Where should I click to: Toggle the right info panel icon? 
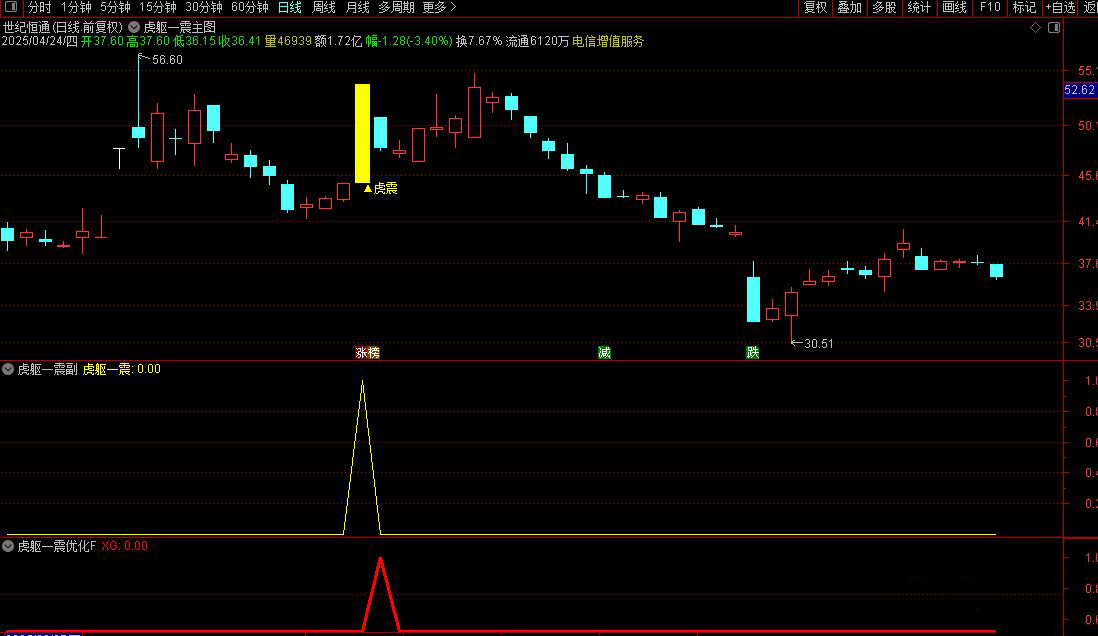(1054, 27)
